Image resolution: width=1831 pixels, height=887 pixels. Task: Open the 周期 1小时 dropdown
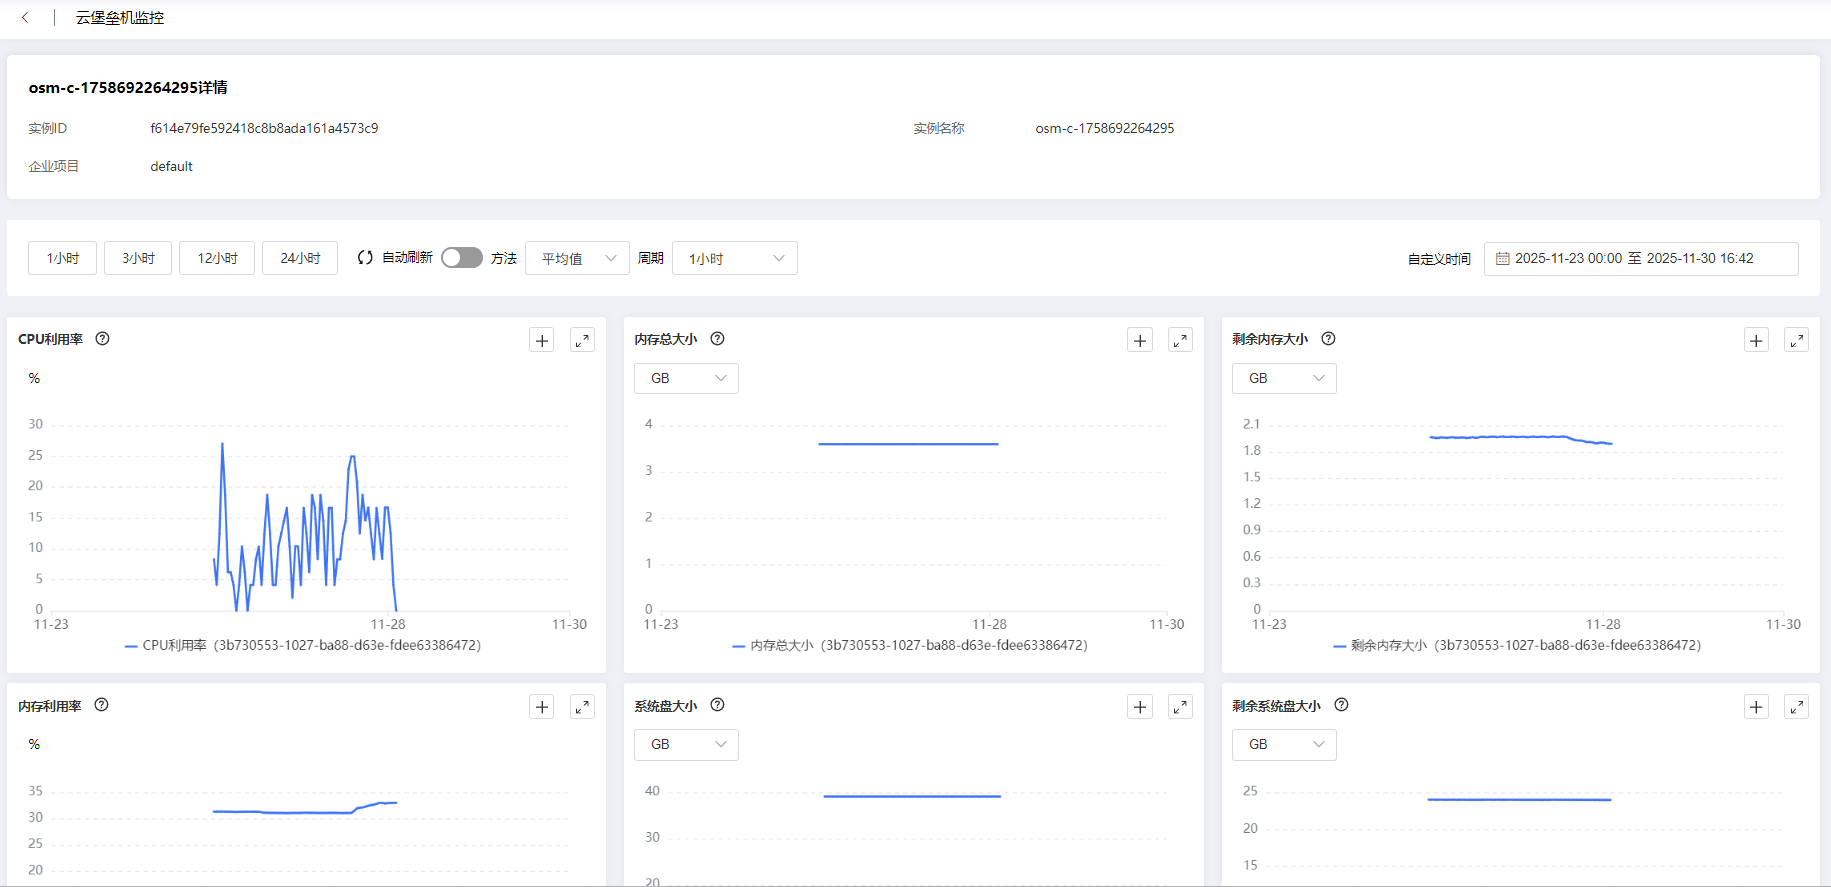point(735,258)
